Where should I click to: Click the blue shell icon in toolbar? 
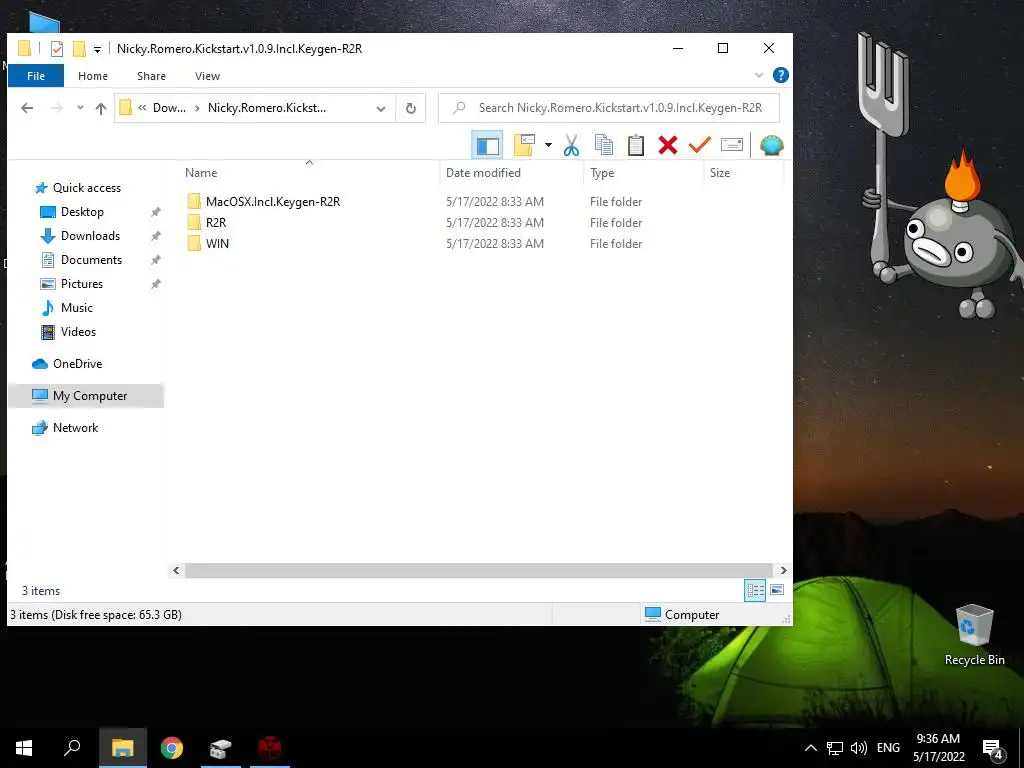click(x=771, y=145)
